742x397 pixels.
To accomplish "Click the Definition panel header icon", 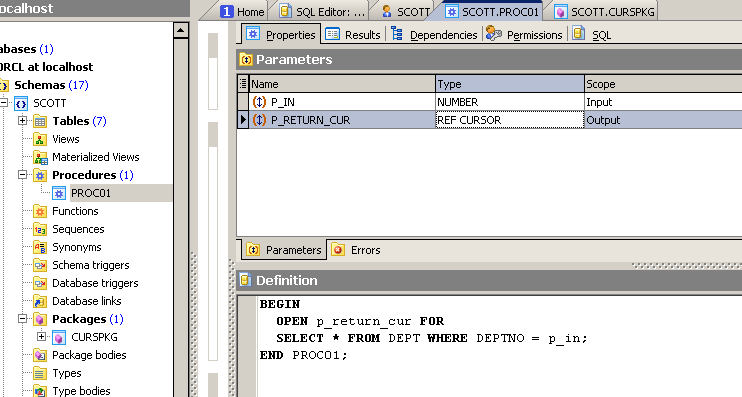I will tap(245, 280).
